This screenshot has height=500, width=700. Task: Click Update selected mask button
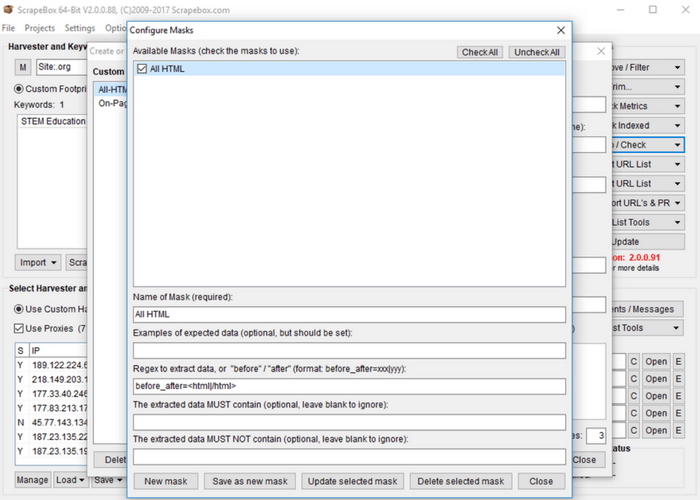click(x=352, y=481)
